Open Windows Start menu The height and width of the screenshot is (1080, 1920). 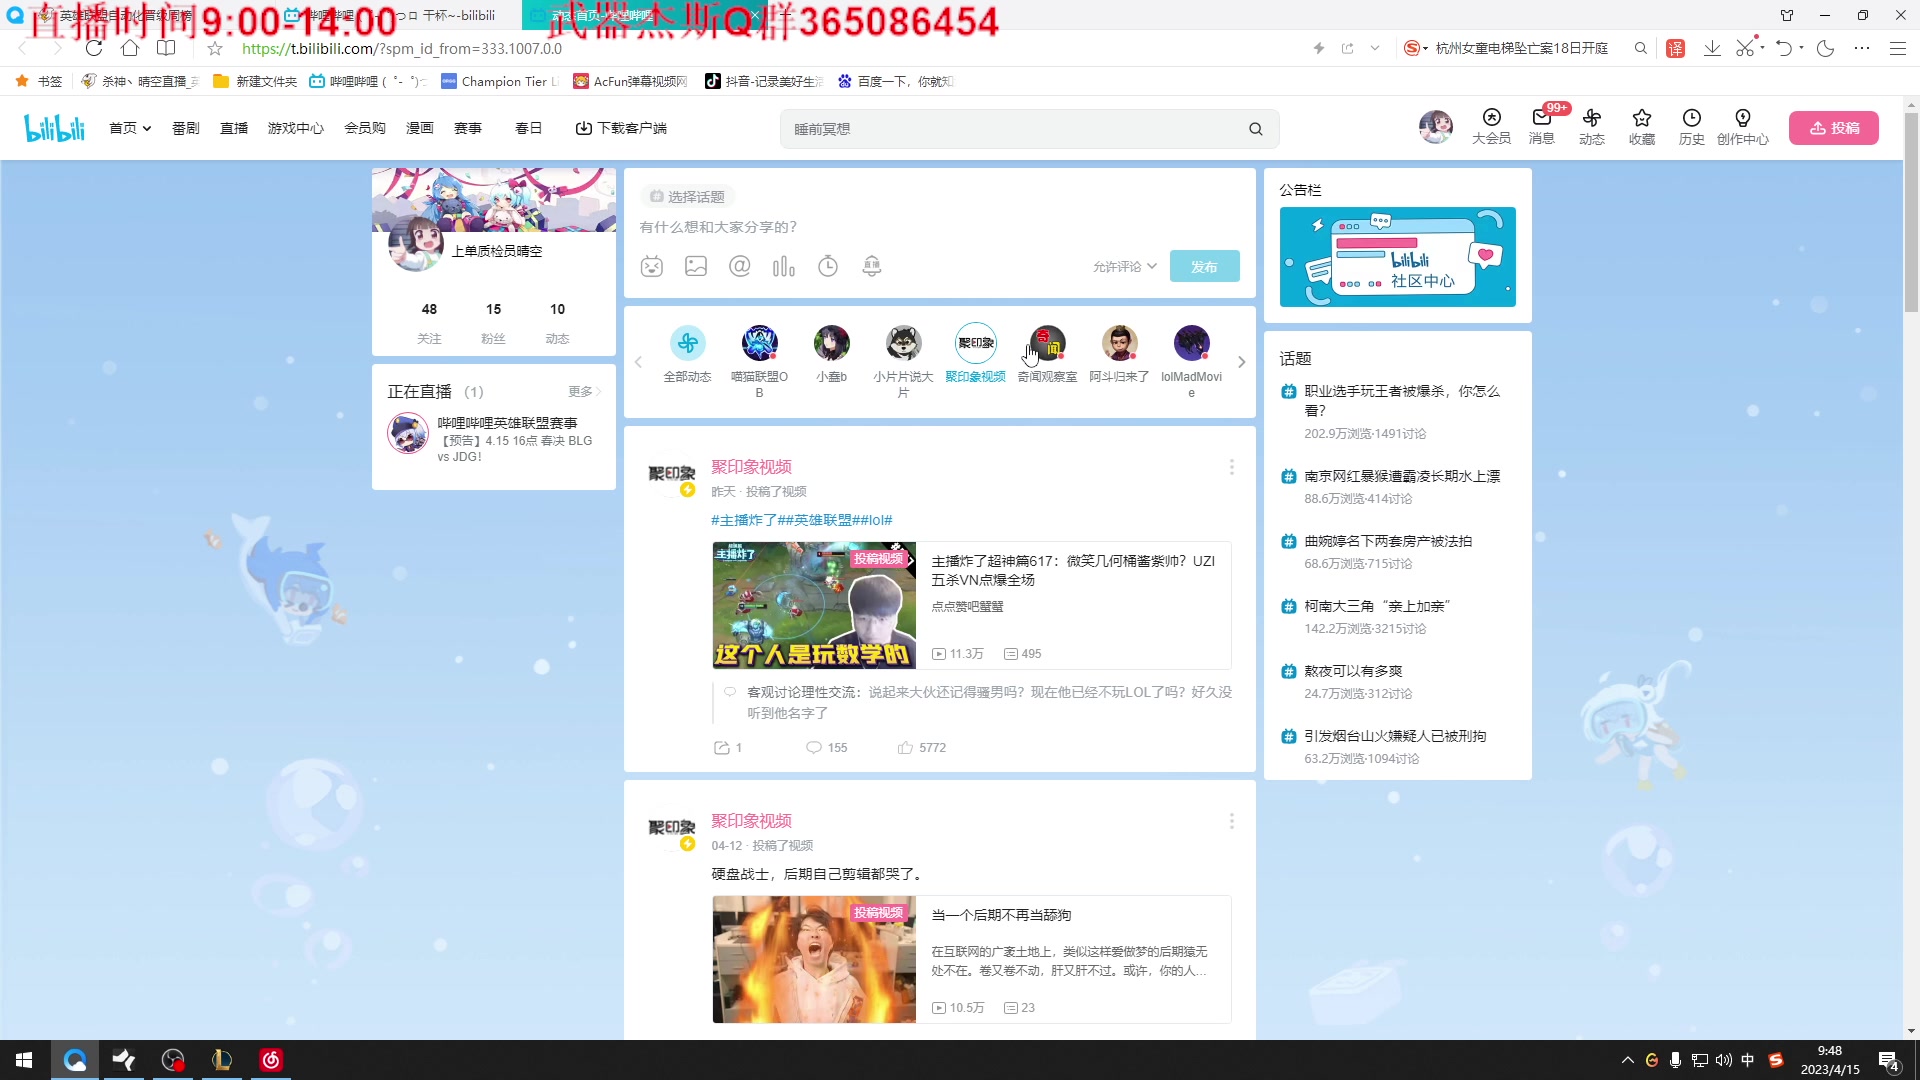(x=24, y=1060)
